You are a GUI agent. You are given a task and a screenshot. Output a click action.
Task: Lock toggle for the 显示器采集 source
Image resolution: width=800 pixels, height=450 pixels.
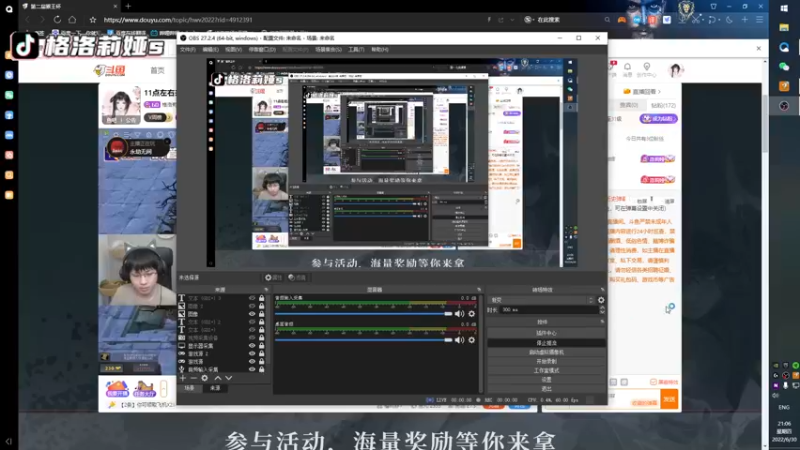[x=262, y=345]
